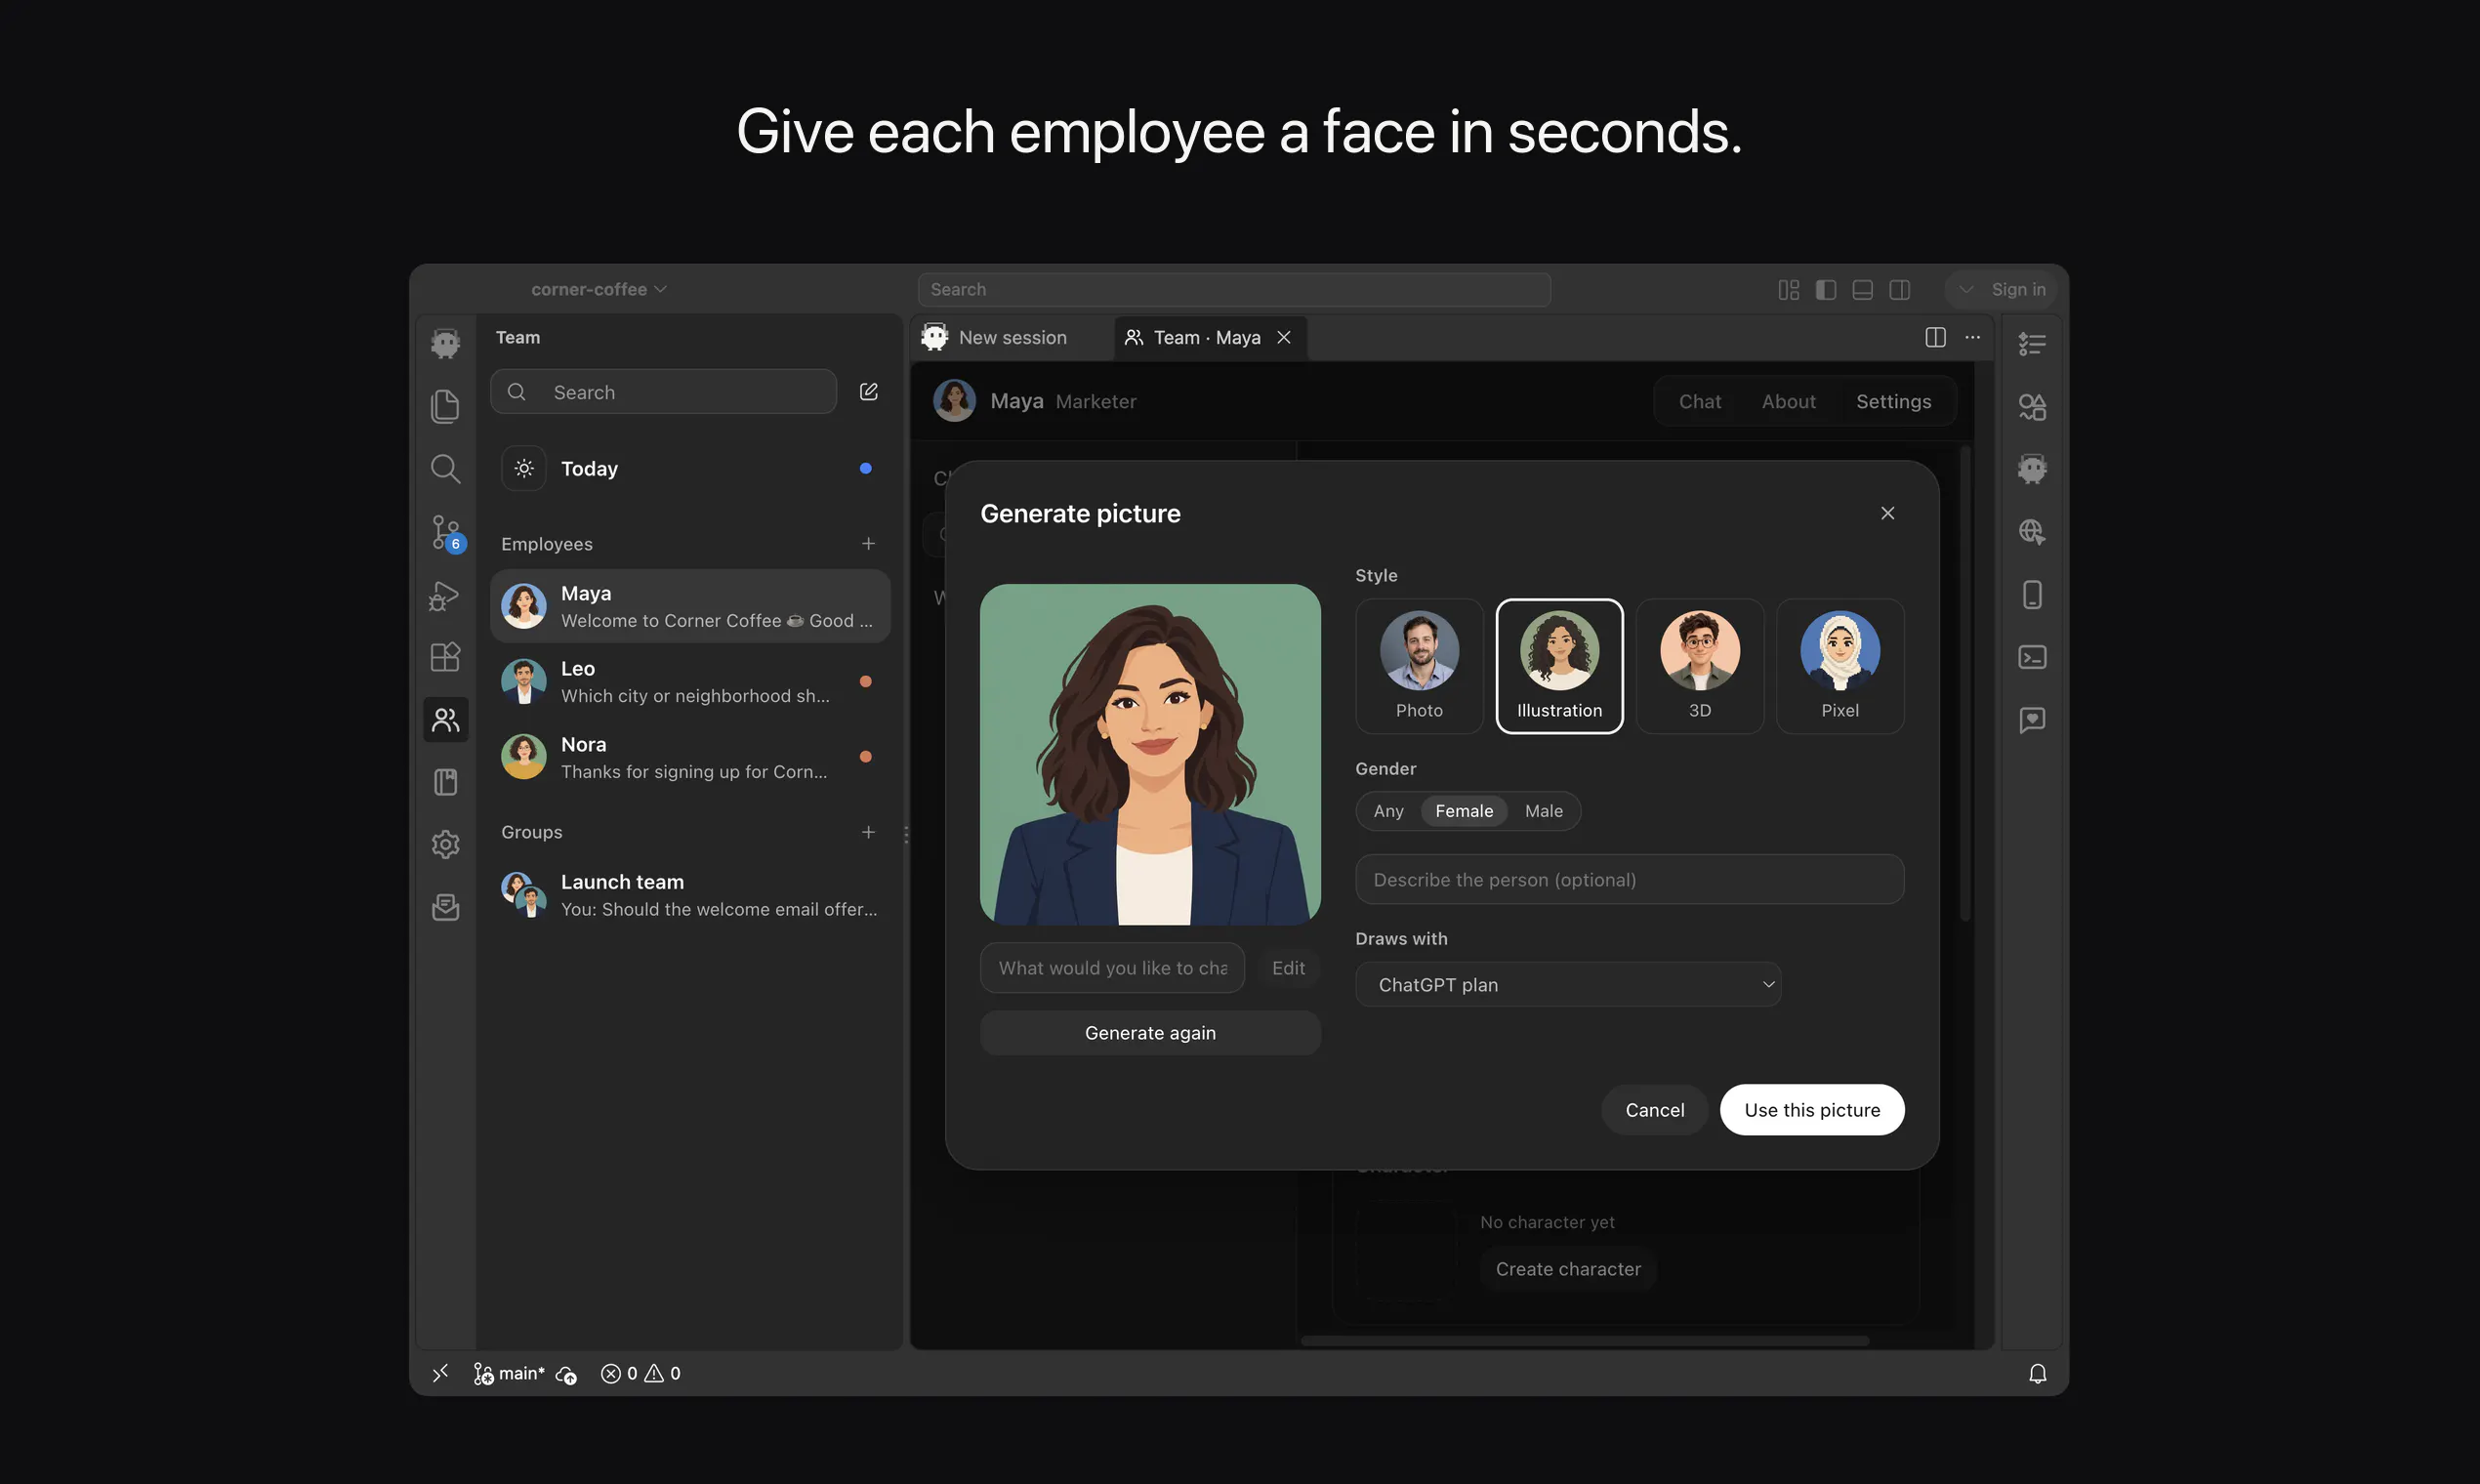Click the customize layout icon in title bar

point(1788,290)
